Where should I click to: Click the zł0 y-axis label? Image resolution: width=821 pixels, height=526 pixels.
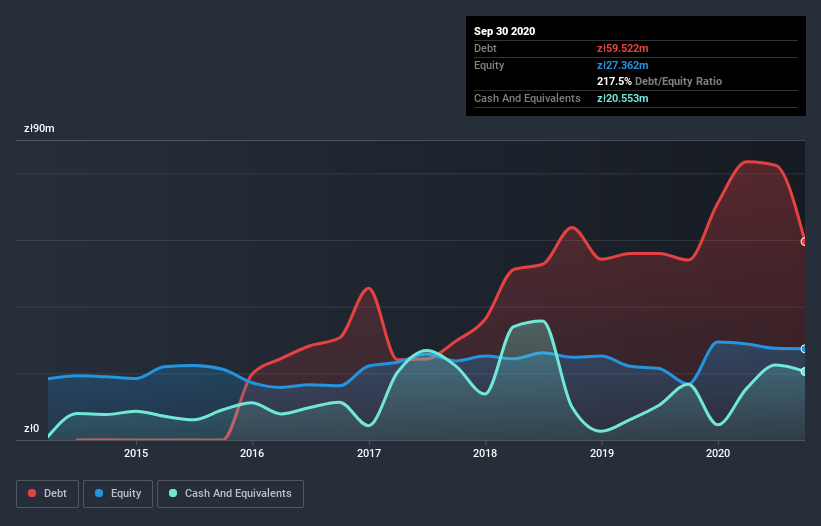point(31,428)
